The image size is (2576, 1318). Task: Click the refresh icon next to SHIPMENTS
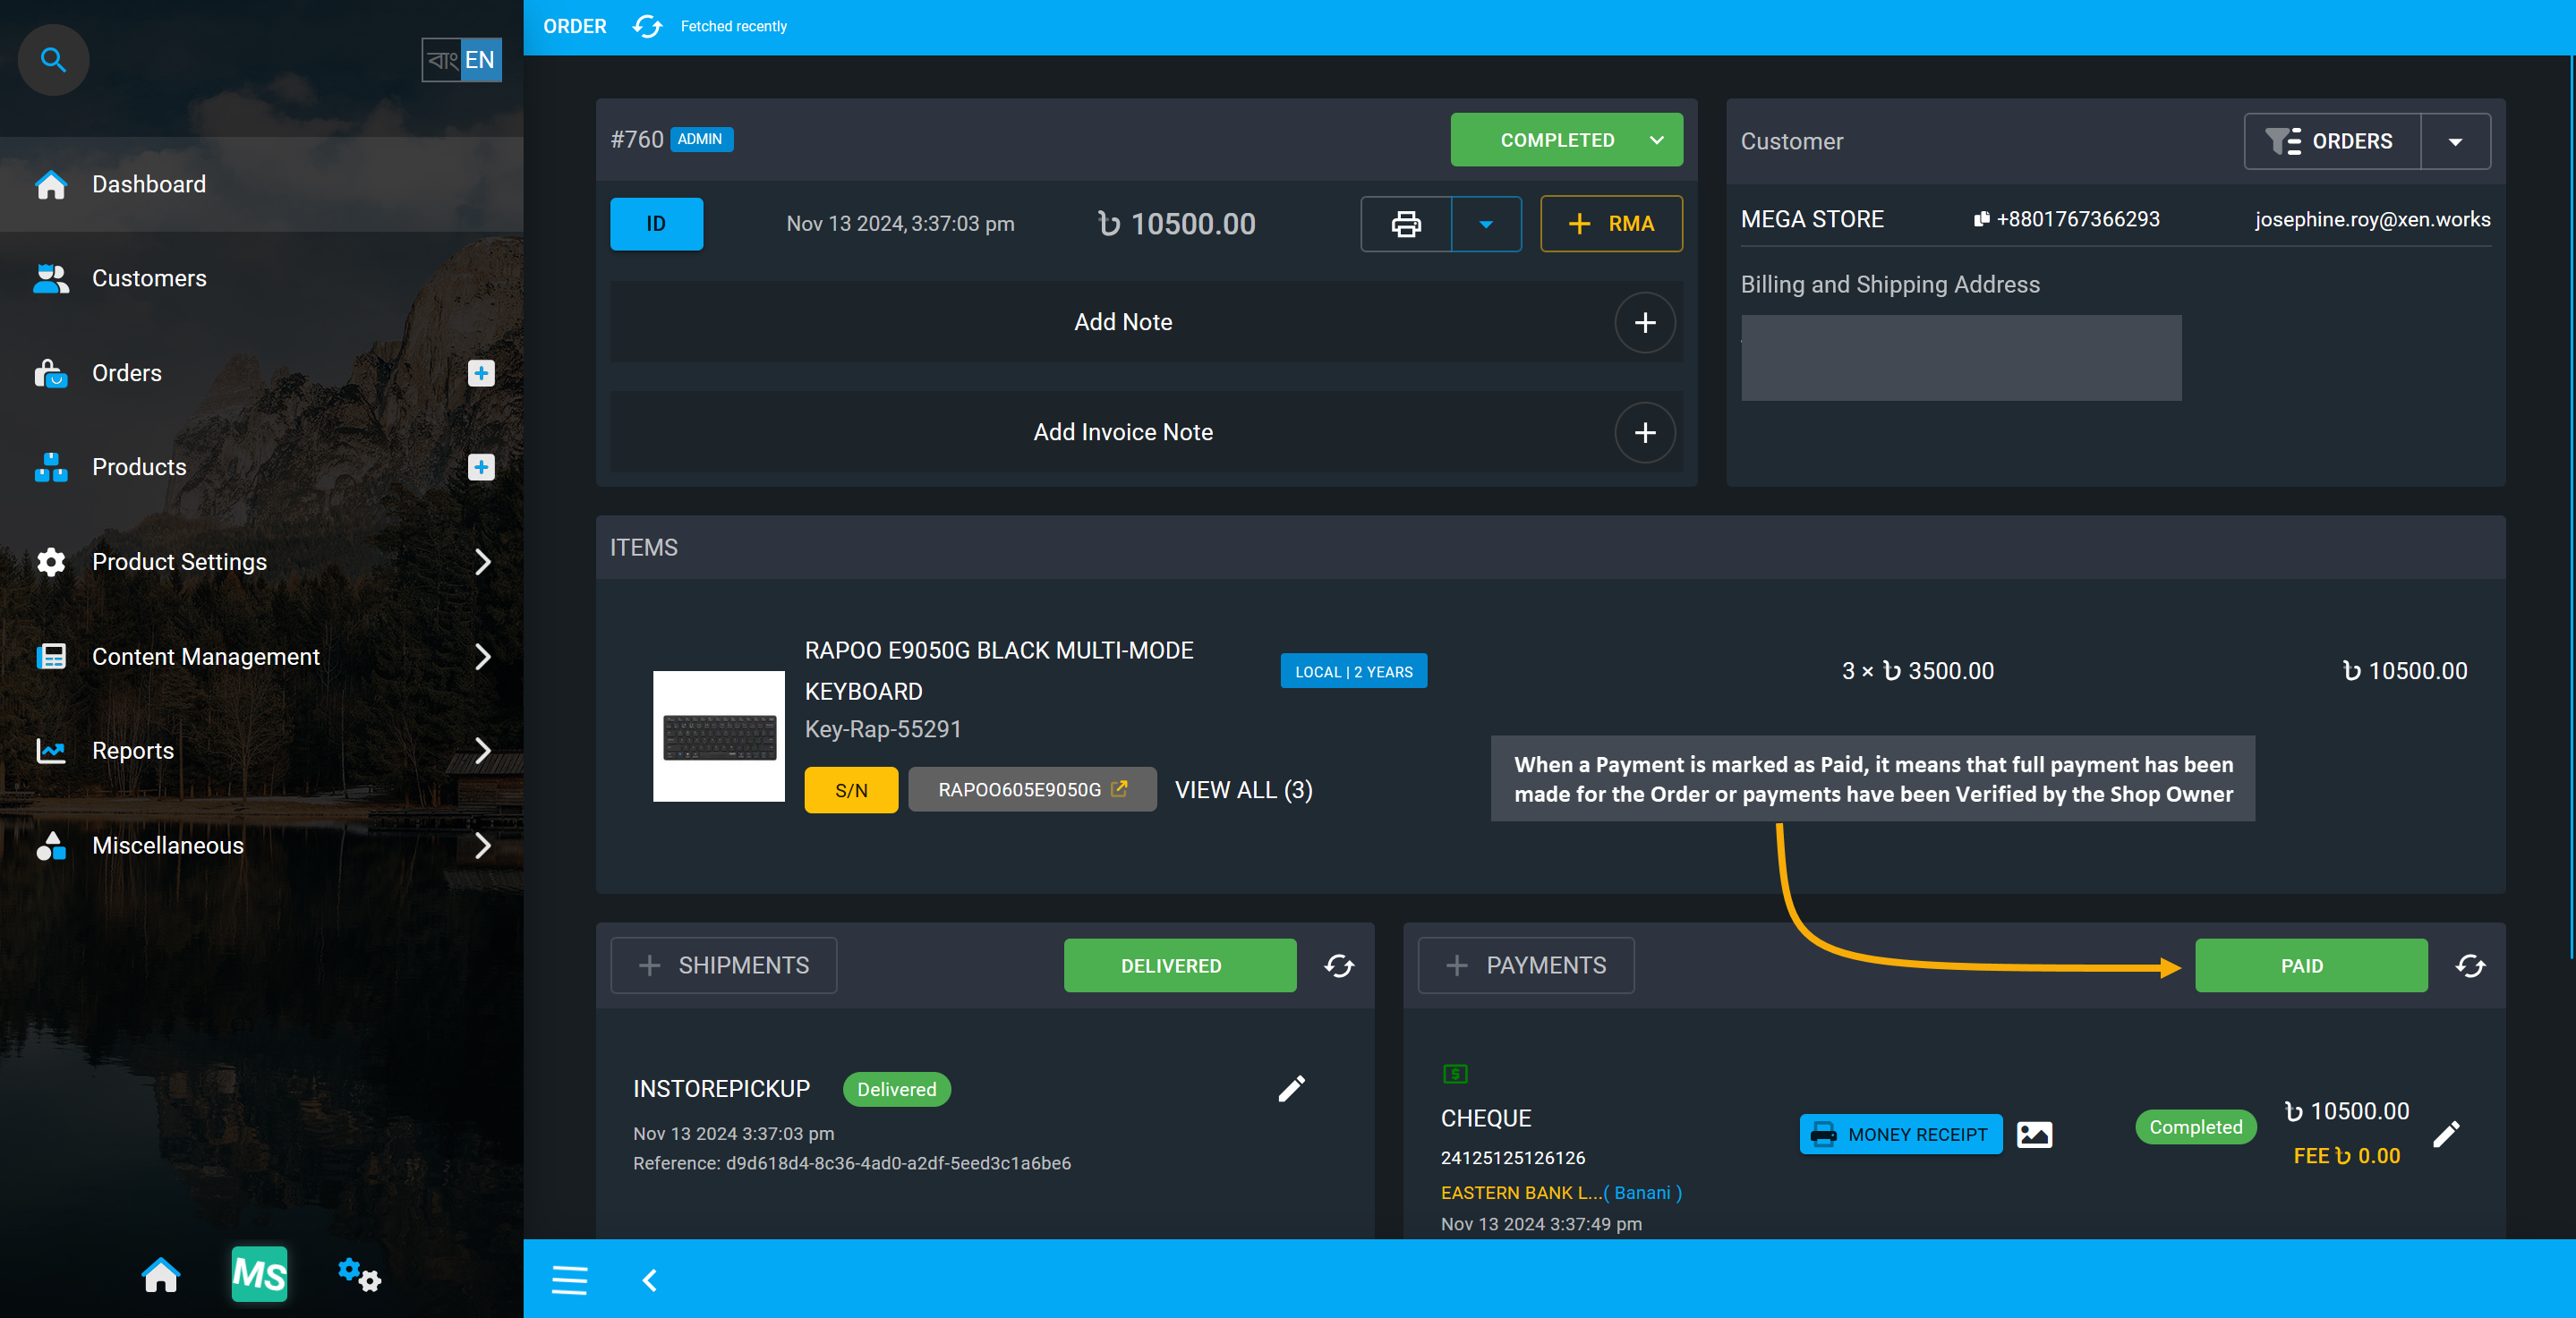pyautogui.click(x=1338, y=965)
